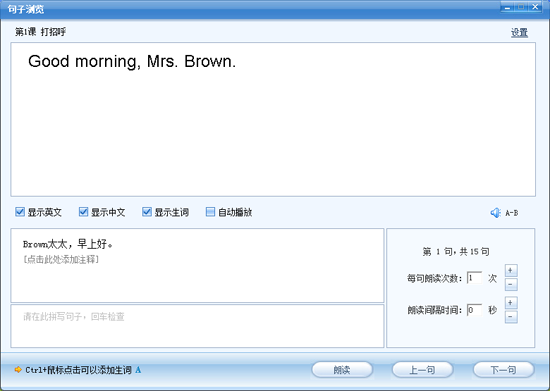Click the orange arrow hint icon

(x=18, y=370)
